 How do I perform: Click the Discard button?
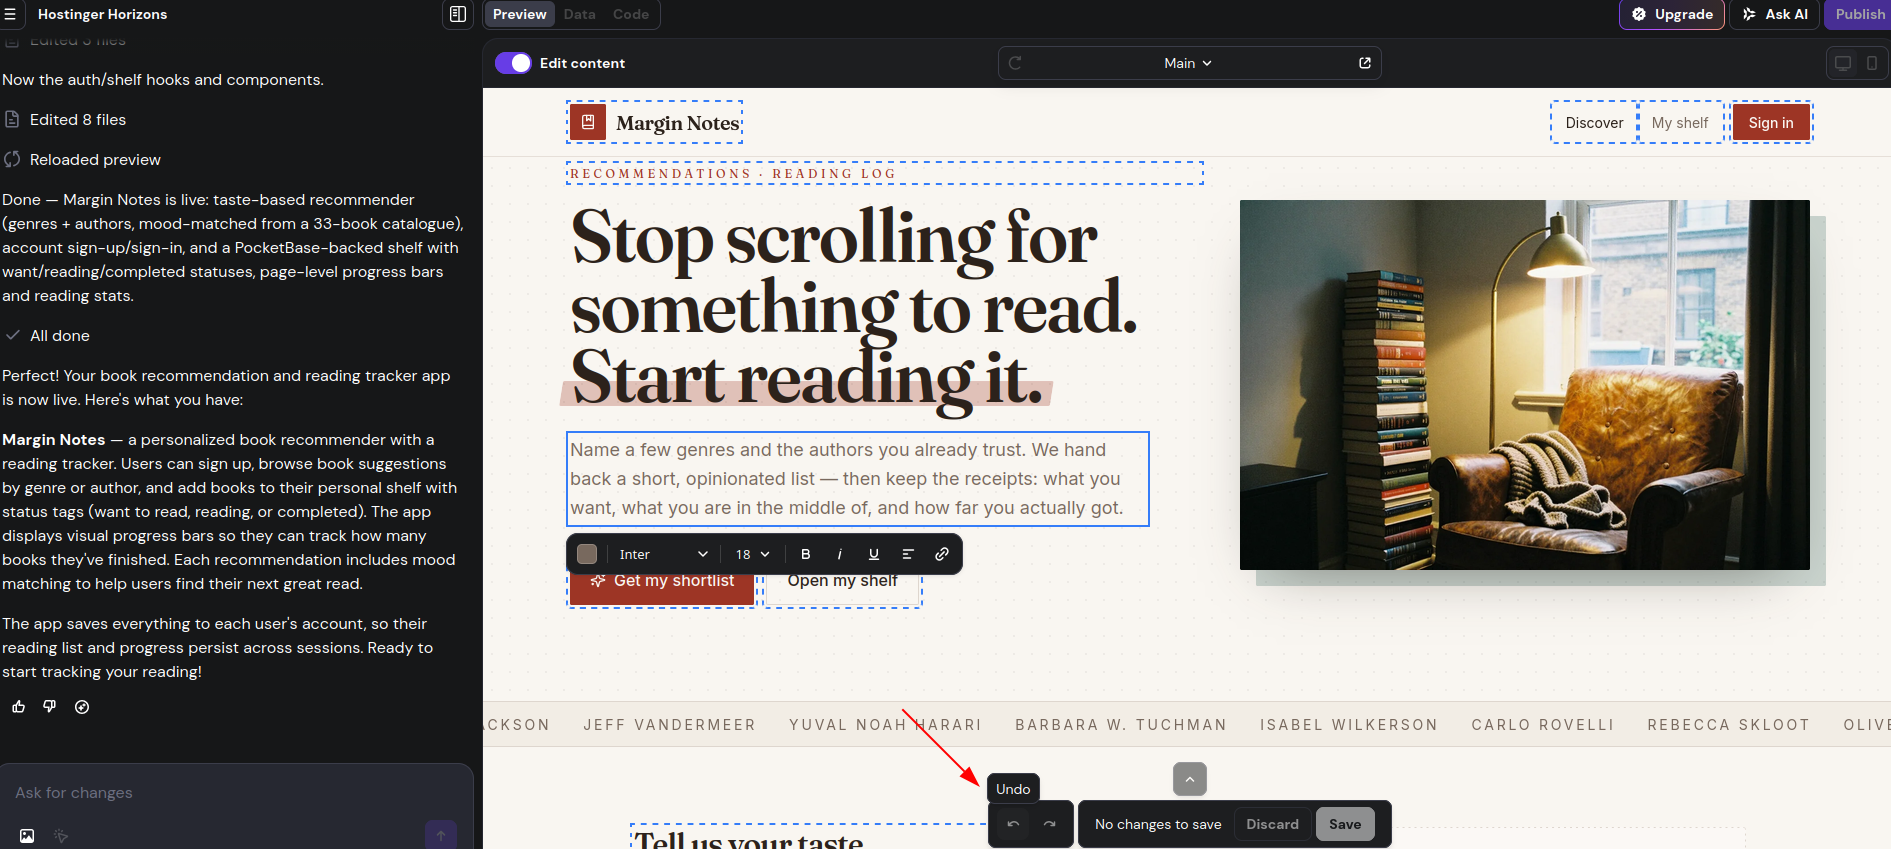coord(1272,824)
